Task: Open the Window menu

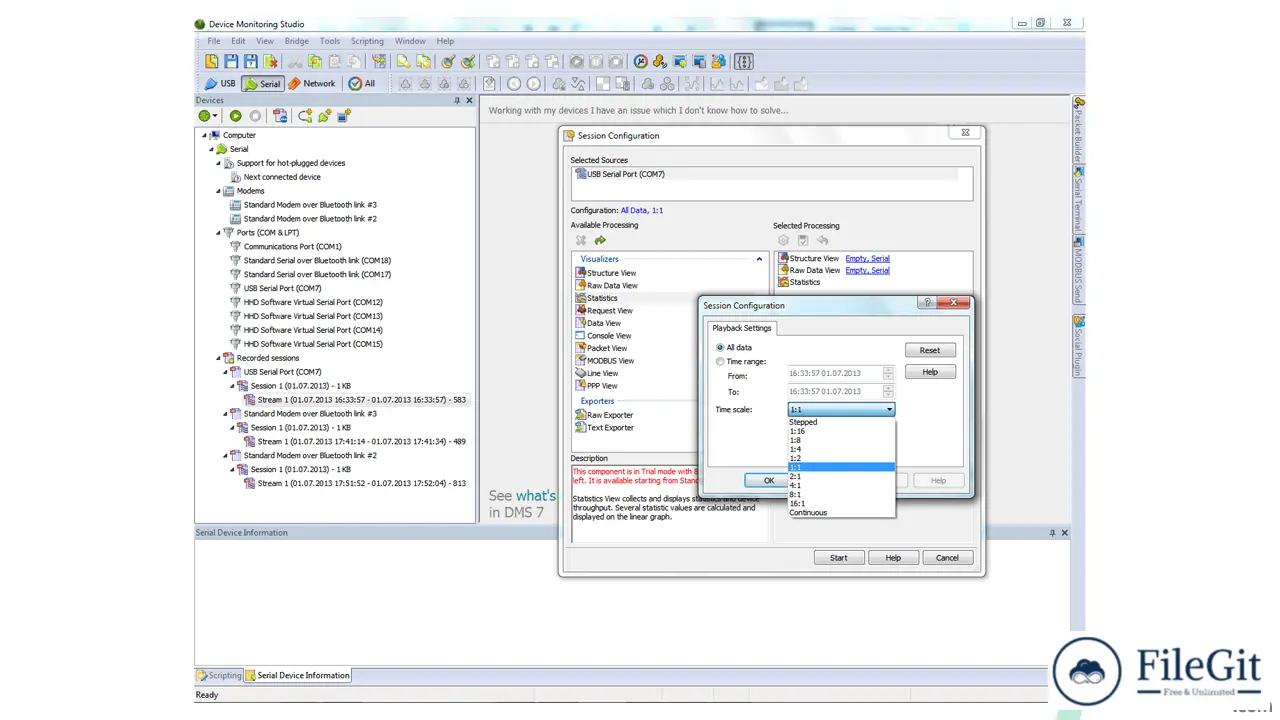Action: (x=410, y=41)
